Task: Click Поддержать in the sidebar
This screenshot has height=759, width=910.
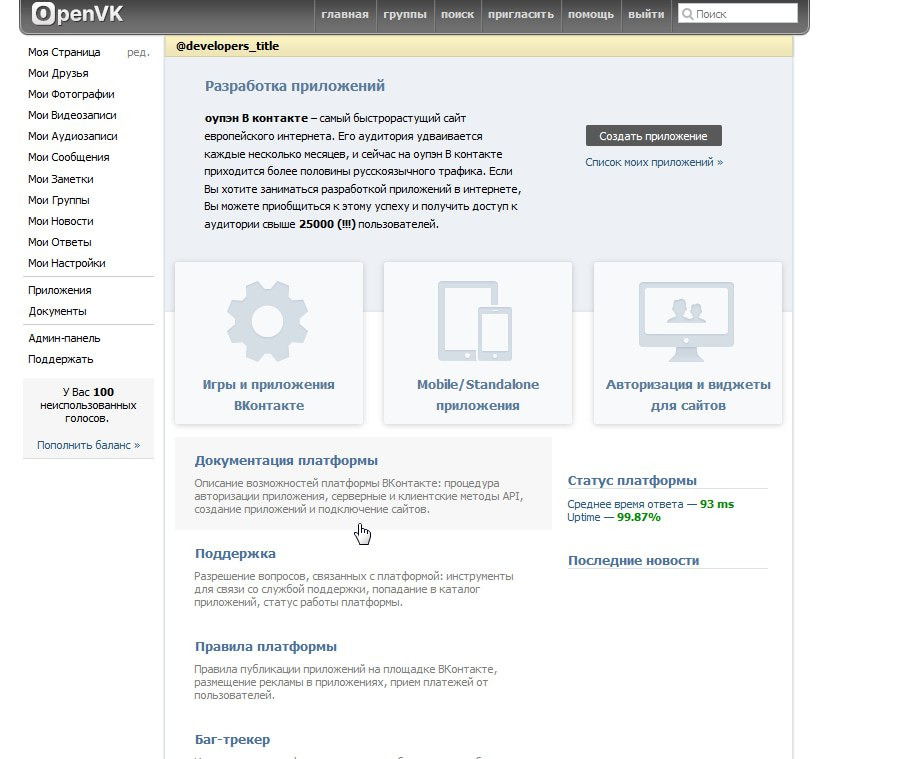Action: (x=60, y=359)
